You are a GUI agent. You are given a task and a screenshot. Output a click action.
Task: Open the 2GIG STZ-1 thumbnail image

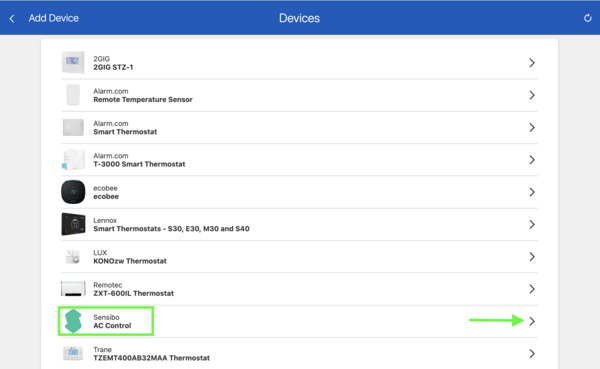pos(73,62)
